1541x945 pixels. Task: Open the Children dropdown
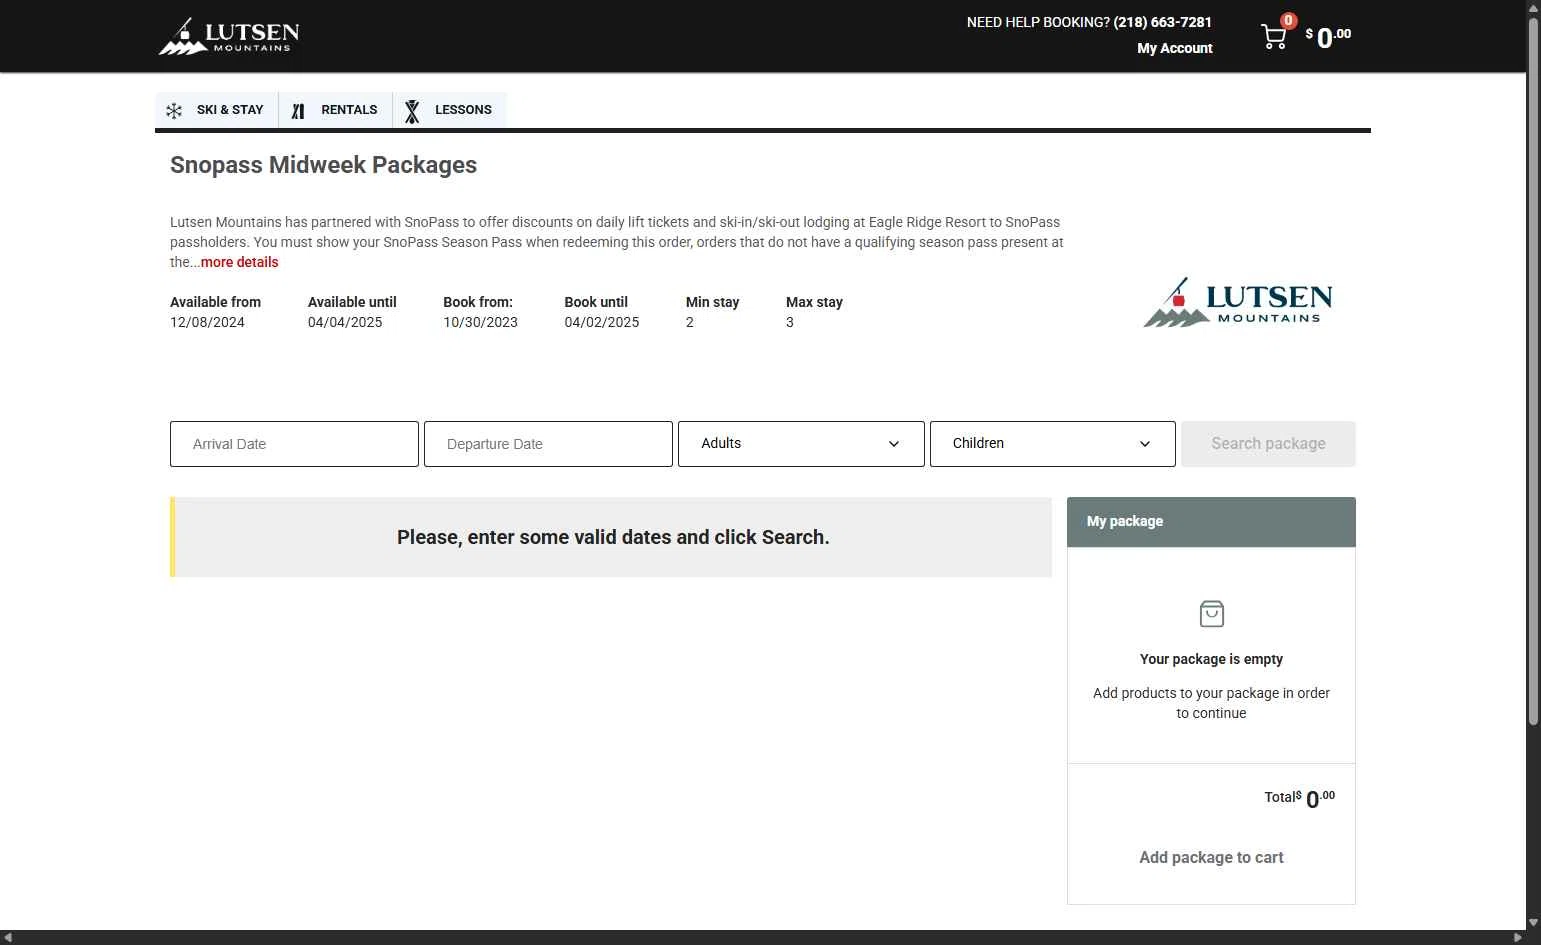click(1053, 444)
